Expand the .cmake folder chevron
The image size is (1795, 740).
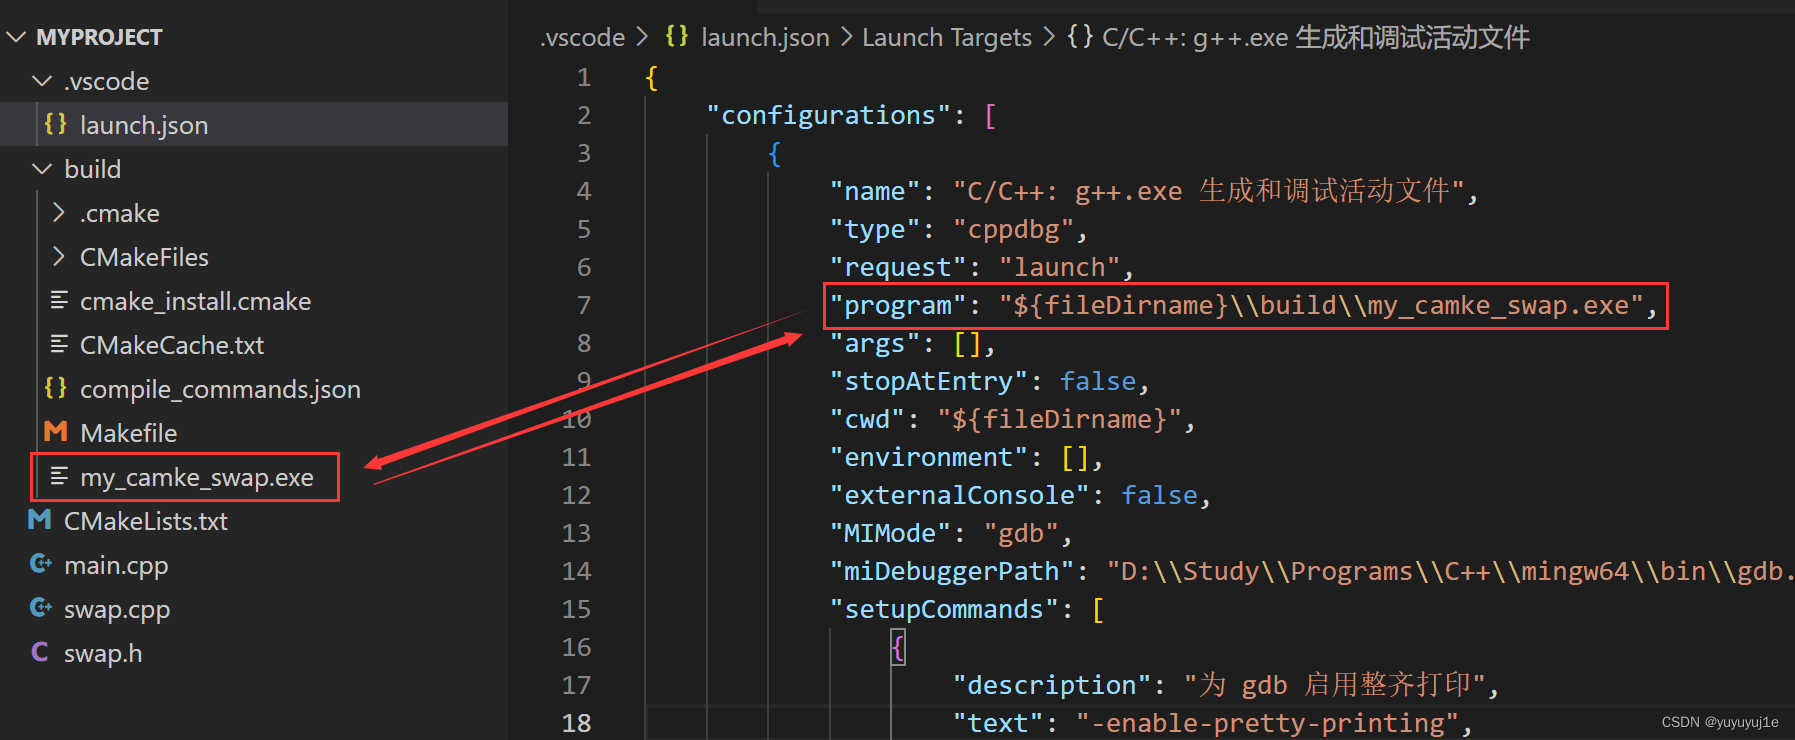click(x=58, y=213)
